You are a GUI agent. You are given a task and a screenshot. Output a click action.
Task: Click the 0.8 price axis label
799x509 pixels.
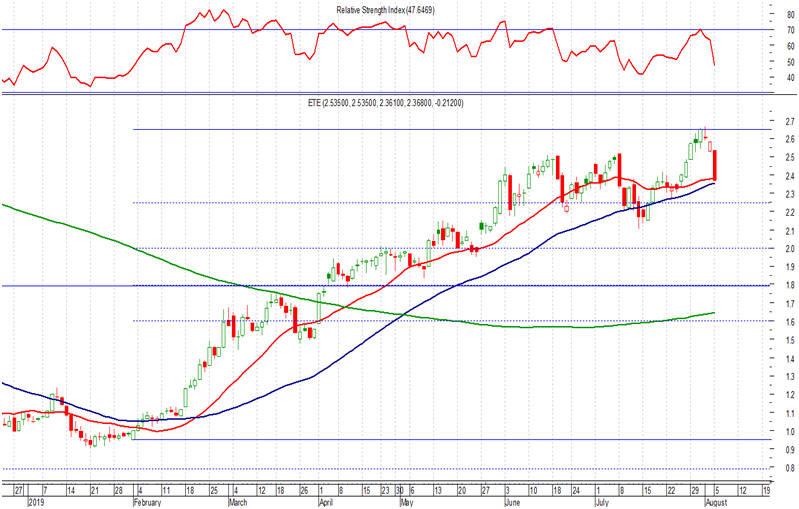[x=790, y=468]
